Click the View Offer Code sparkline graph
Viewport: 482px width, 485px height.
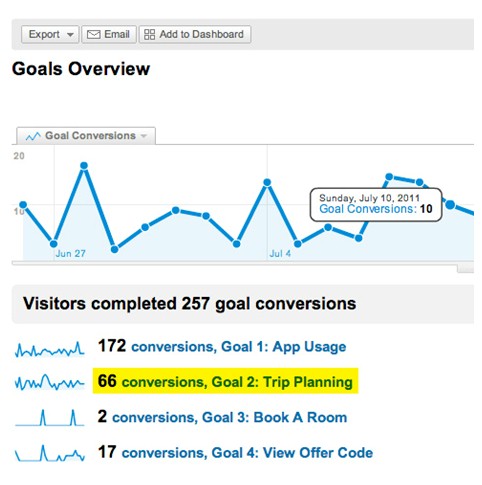(x=50, y=453)
